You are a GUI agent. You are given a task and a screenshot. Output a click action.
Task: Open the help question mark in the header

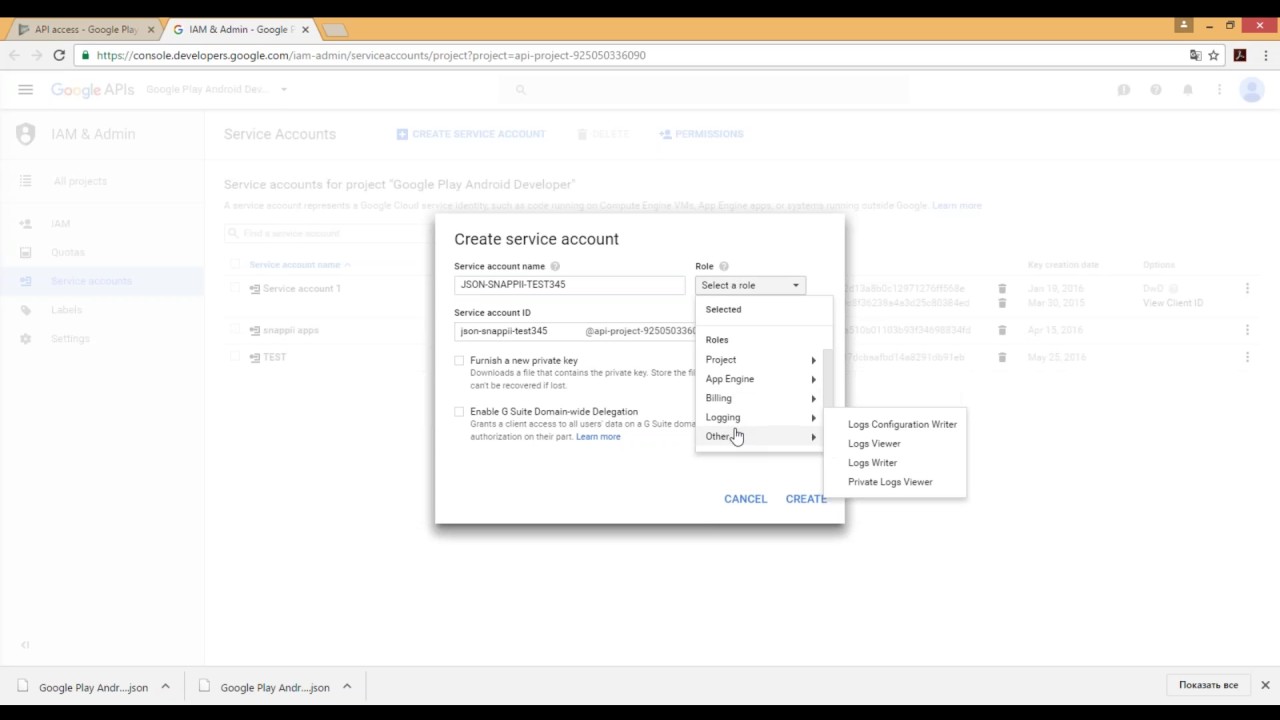pos(1156,90)
